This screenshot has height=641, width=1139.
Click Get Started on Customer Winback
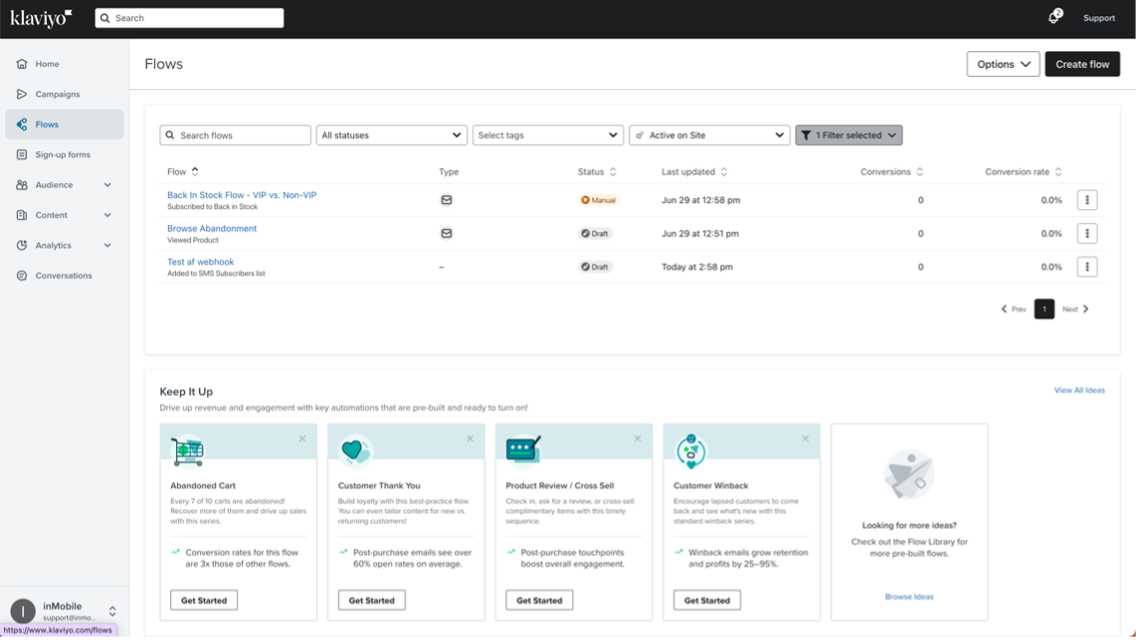point(707,600)
